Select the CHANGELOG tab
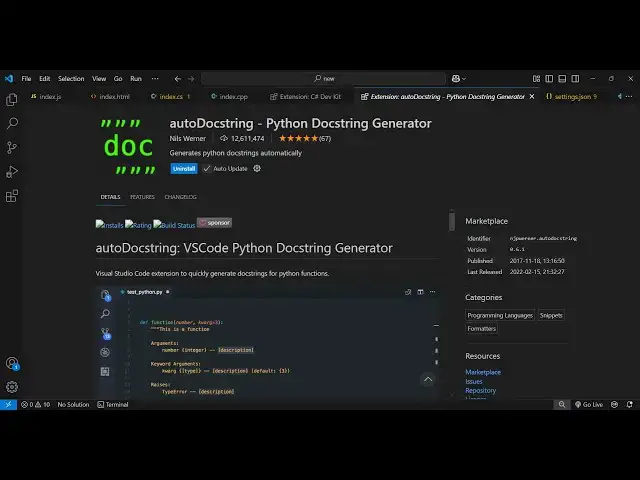The height and width of the screenshot is (480, 640). pyautogui.click(x=180, y=197)
